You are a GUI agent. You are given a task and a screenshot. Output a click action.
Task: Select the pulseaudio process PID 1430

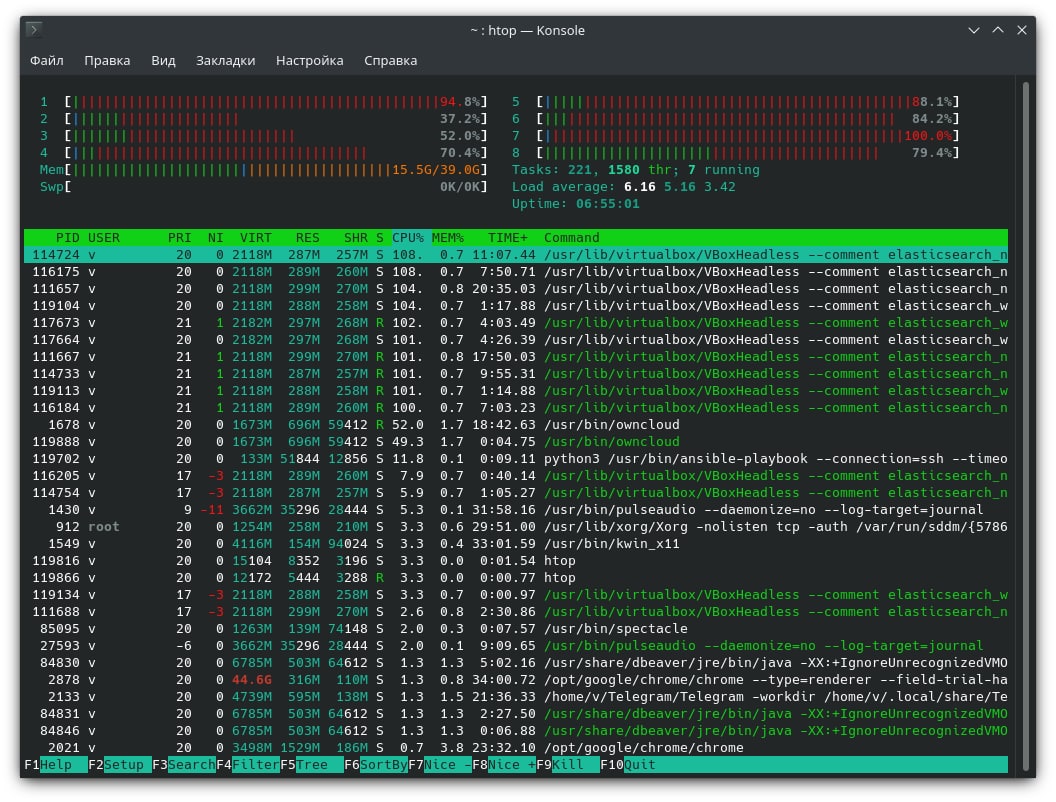pos(516,510)
